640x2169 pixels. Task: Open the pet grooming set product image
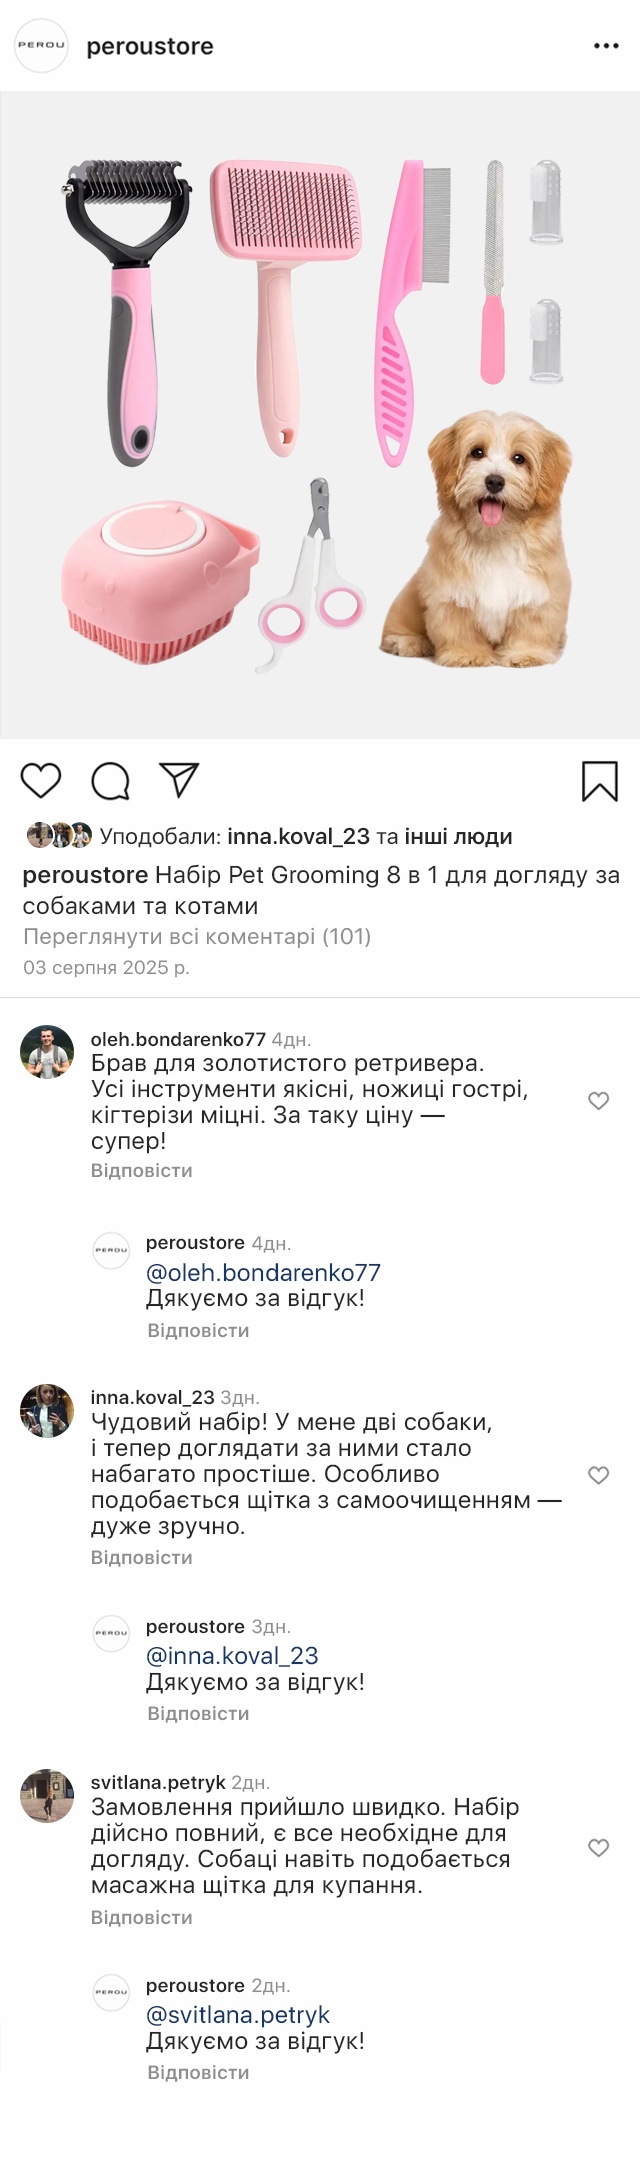pos(320,415)
